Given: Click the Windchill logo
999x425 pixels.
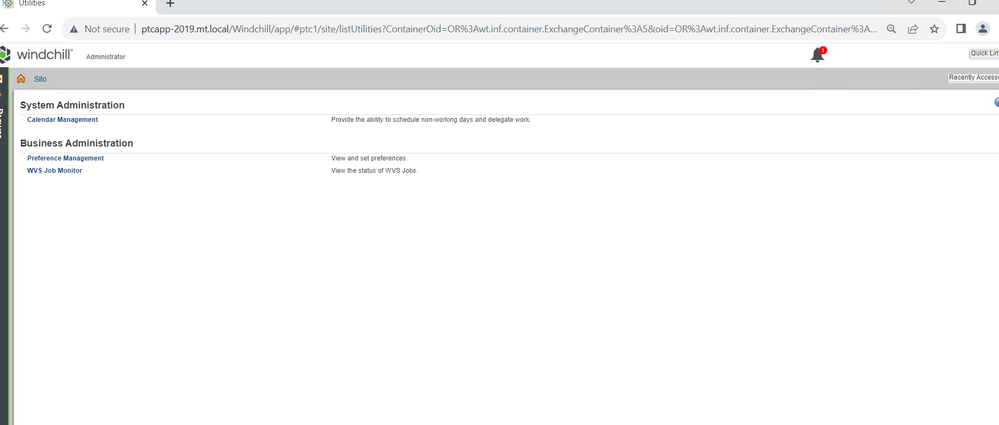Looking at the screenshot, I should pyautogui.click(x=37, y=55).
